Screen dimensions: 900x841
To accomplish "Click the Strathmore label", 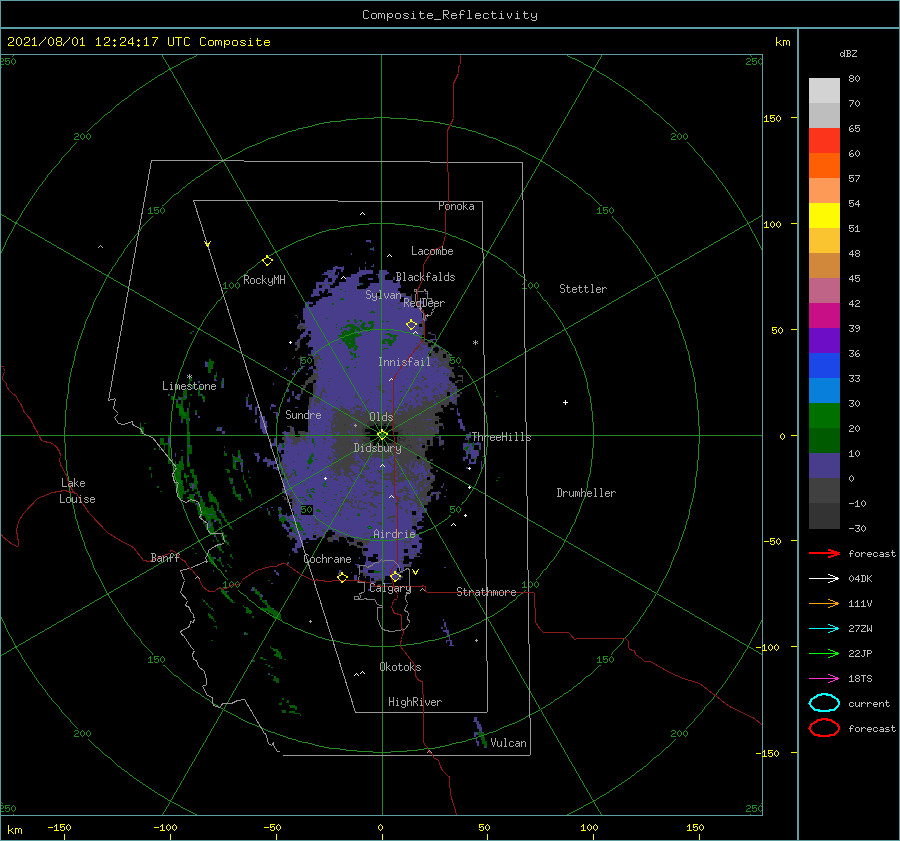I will 486,592.
